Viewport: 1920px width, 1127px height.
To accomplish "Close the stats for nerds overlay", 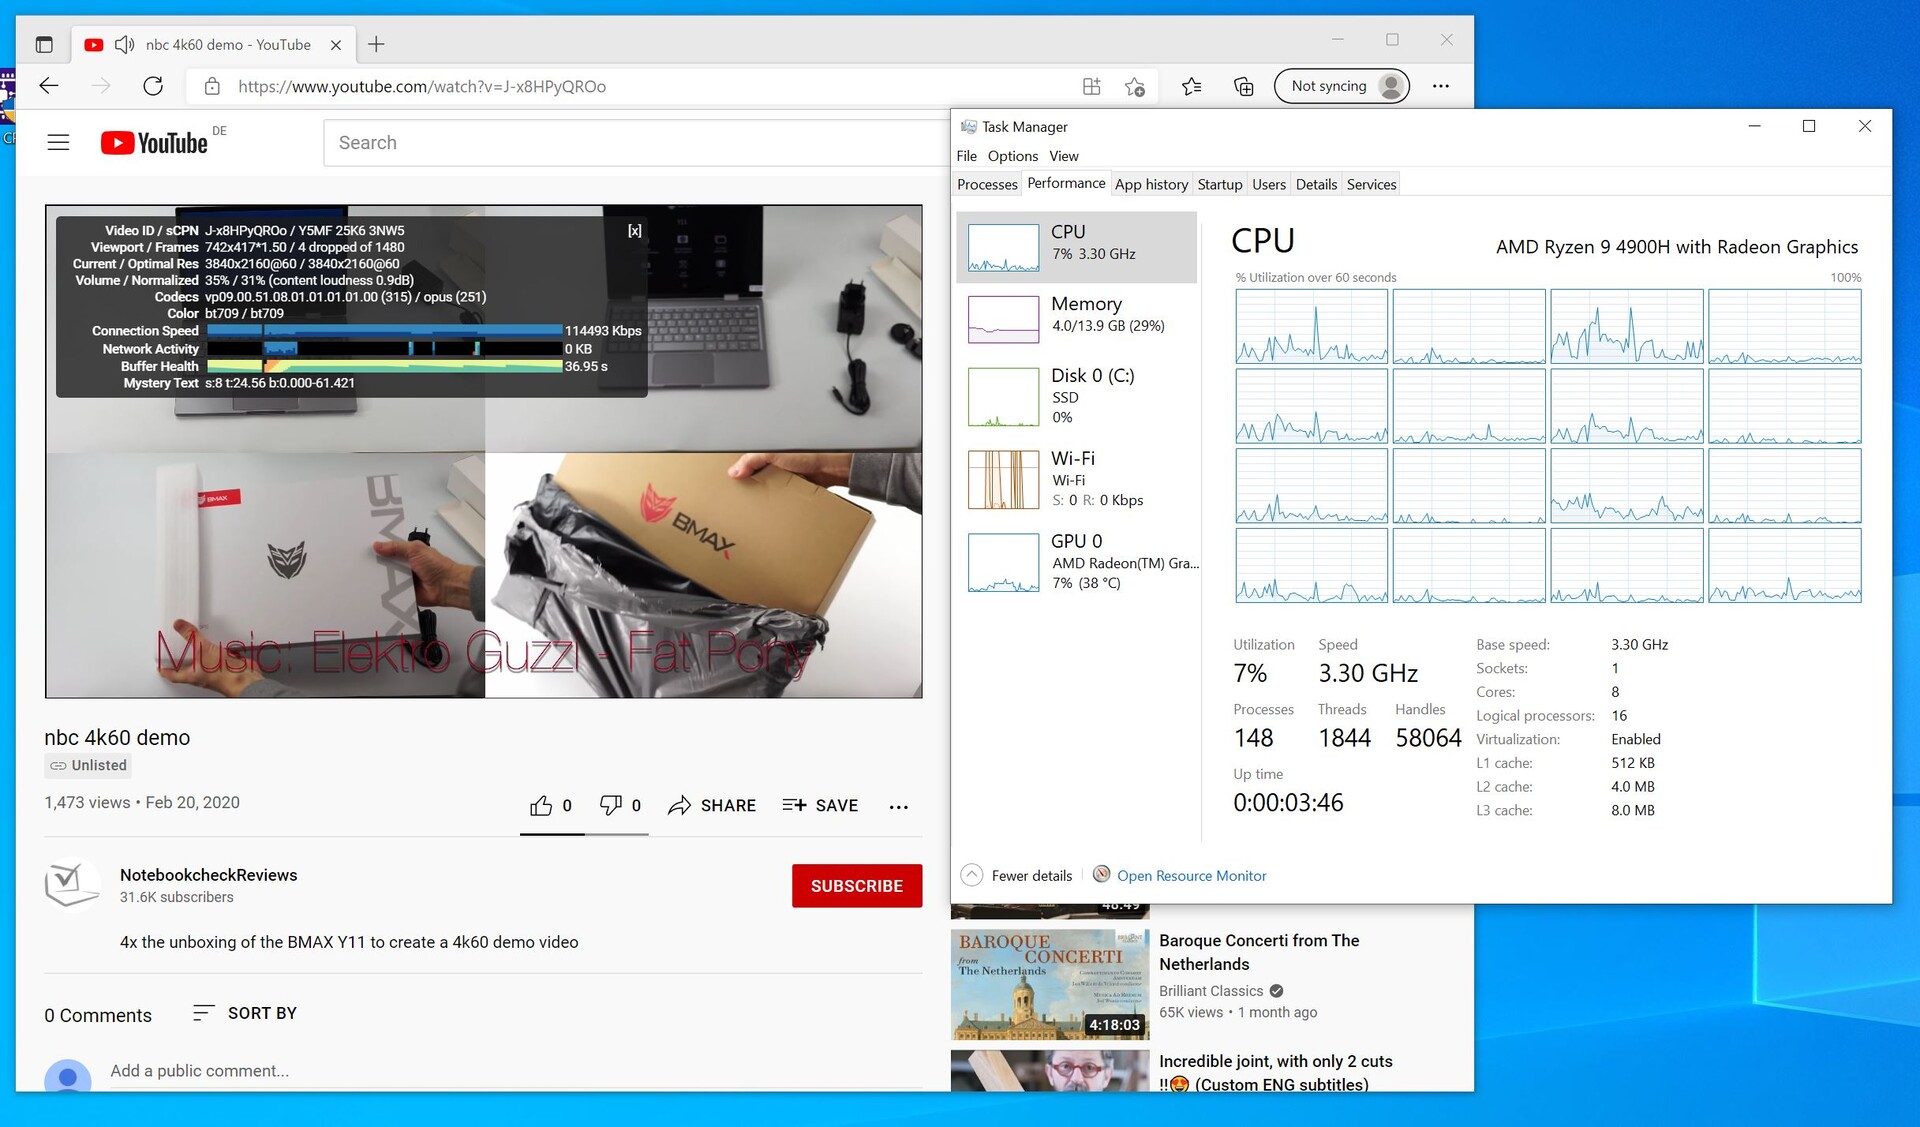I will 634,231.
